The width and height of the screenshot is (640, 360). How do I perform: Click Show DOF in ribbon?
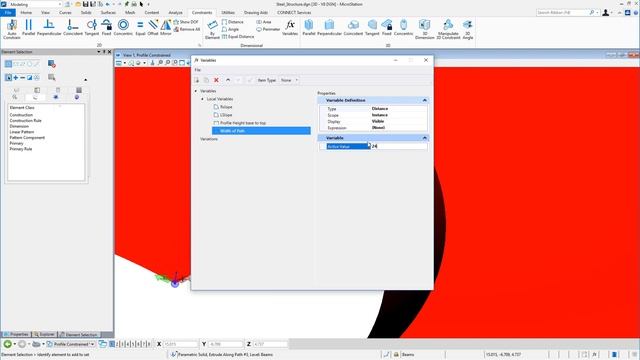click(x=186, y=22)
